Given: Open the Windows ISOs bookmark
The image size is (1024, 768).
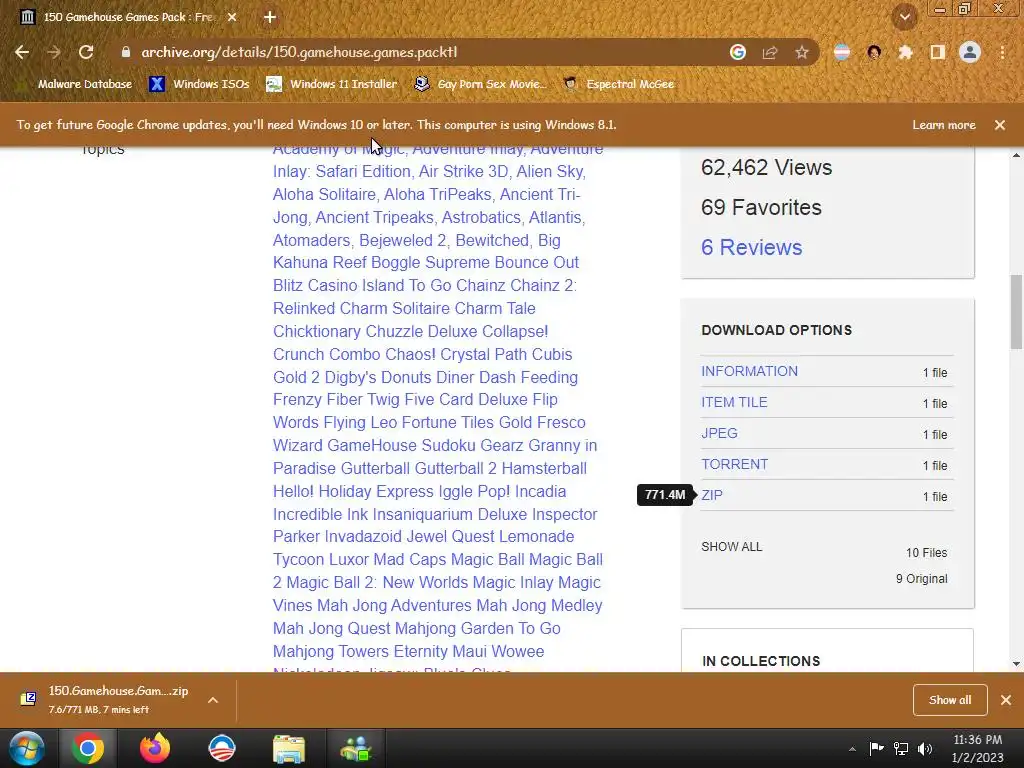Looking at the screenshot, I should [x=199, y=84].
